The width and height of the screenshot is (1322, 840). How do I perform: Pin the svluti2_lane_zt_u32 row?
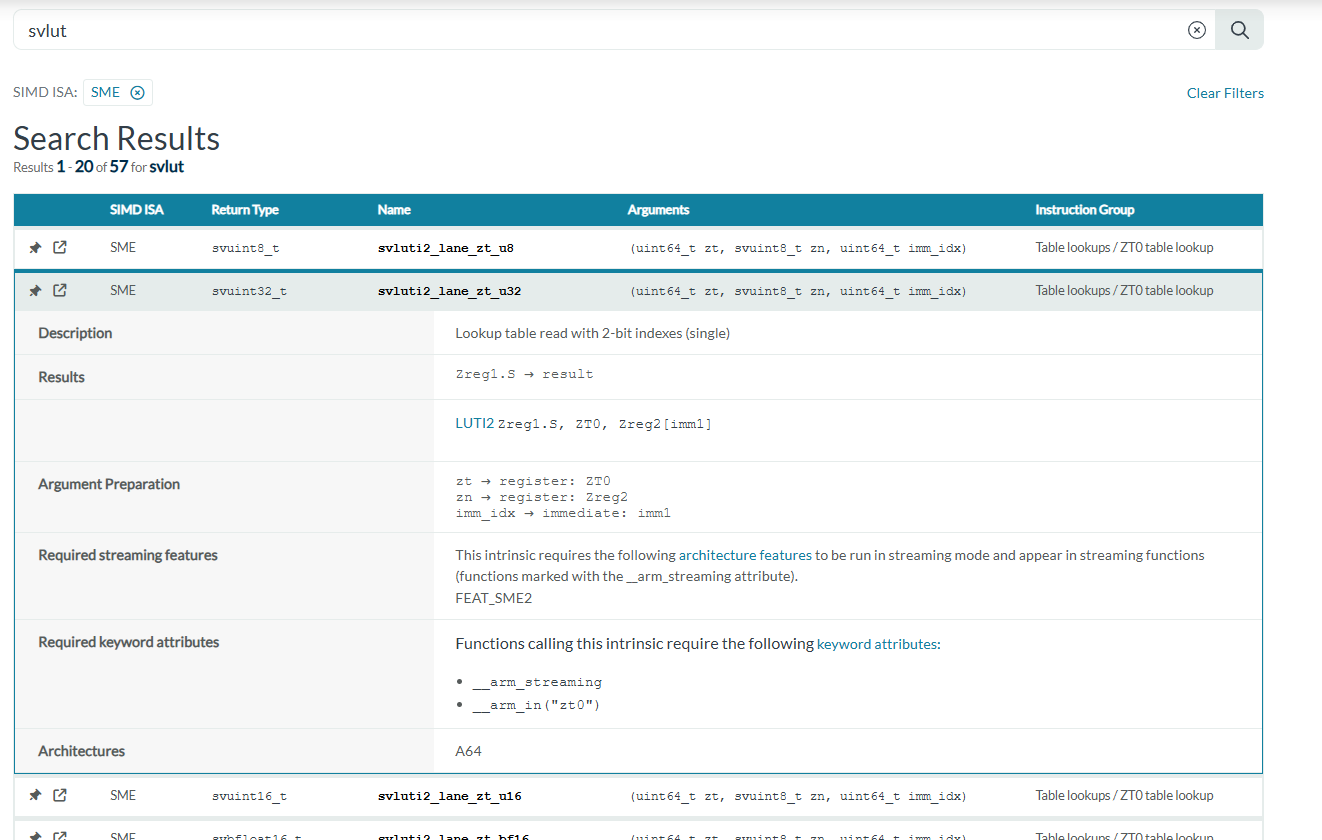pyautogui.click(x=35, y=291)
